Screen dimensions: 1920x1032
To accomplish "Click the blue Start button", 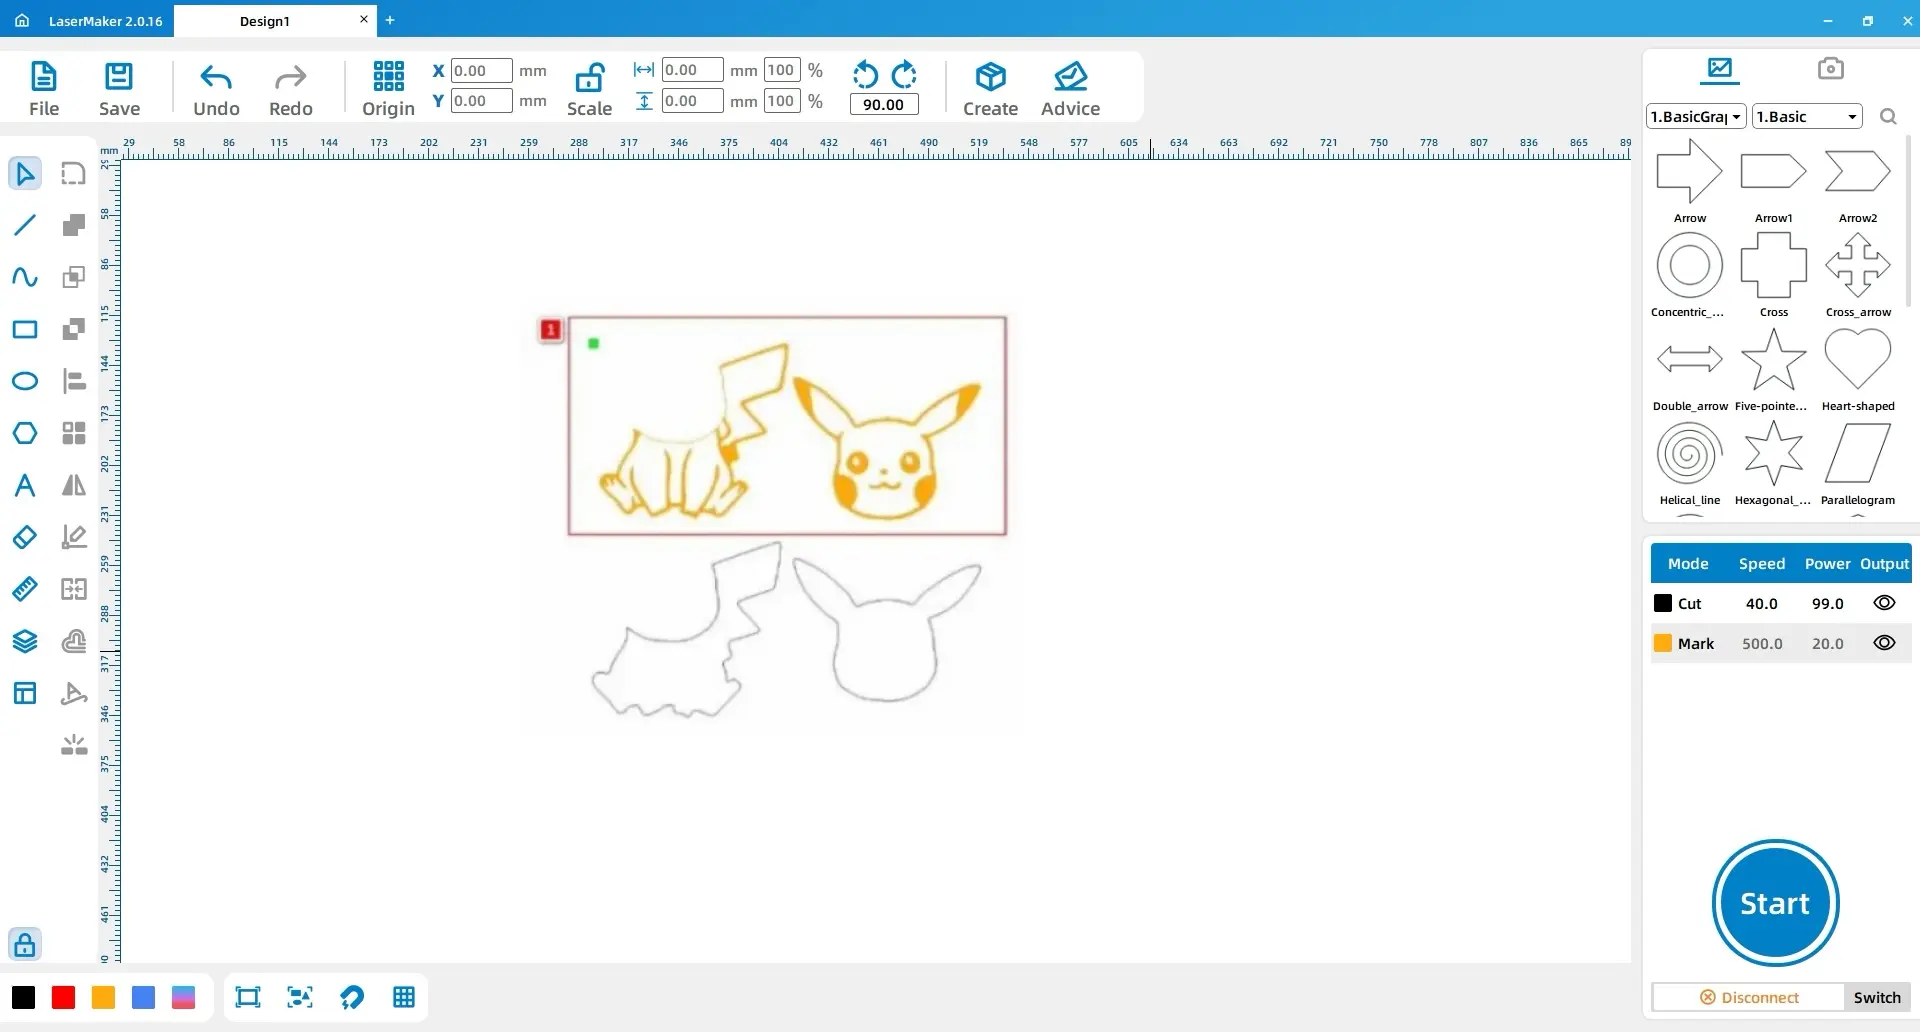I will (x=1775, y=903).
